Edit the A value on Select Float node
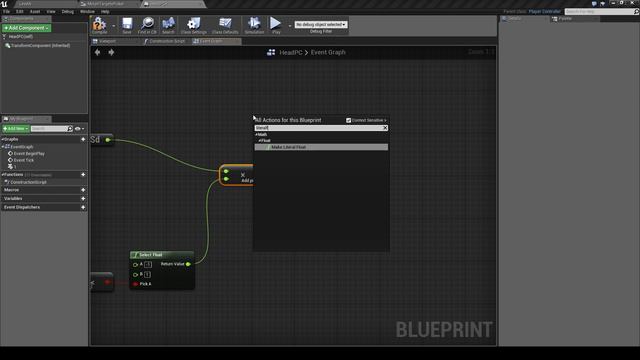Viewport: 640px width, 360px height. point(148,264)
